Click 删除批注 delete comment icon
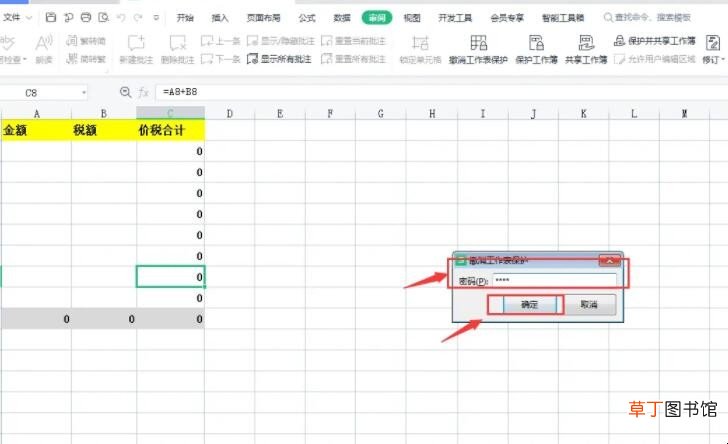 click(177, 49)
